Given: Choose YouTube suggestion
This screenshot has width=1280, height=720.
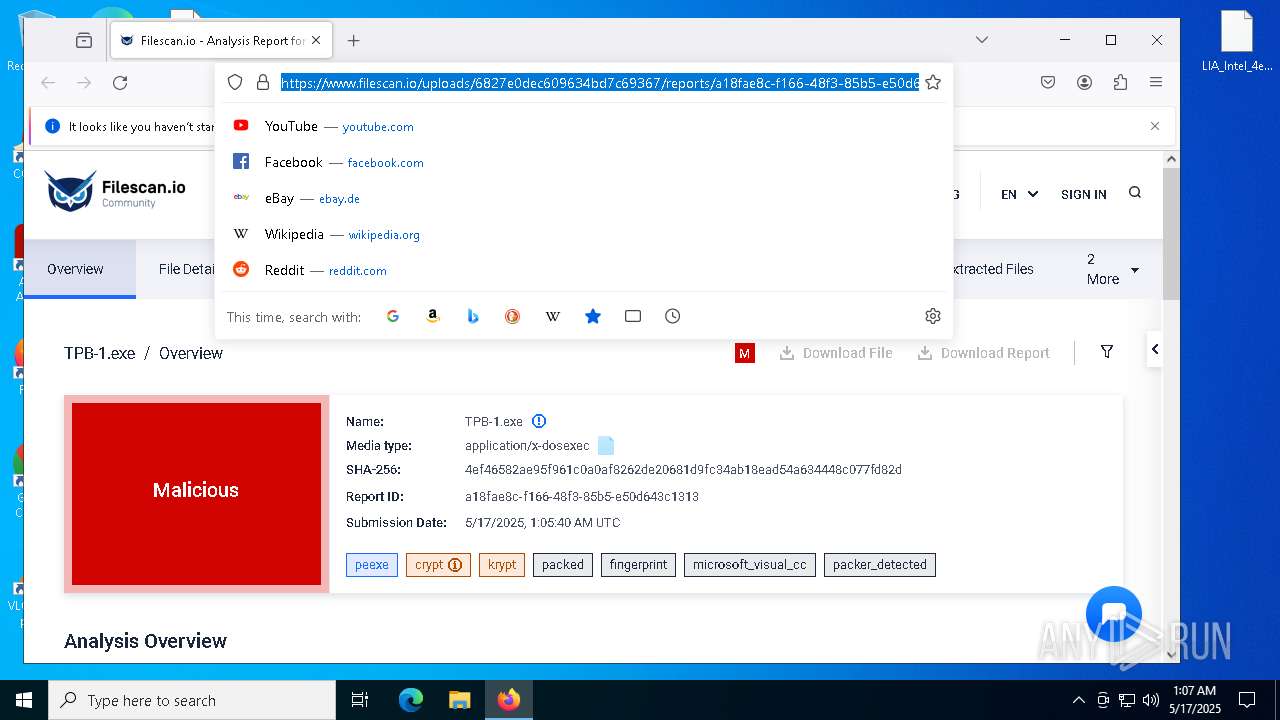Looking at the screenshot, I should [584, 126].
